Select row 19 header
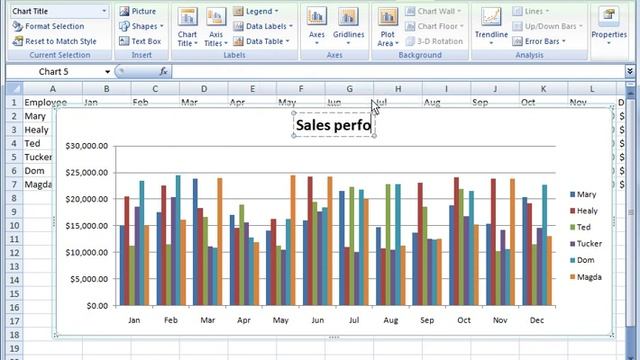 pos(14,349)
